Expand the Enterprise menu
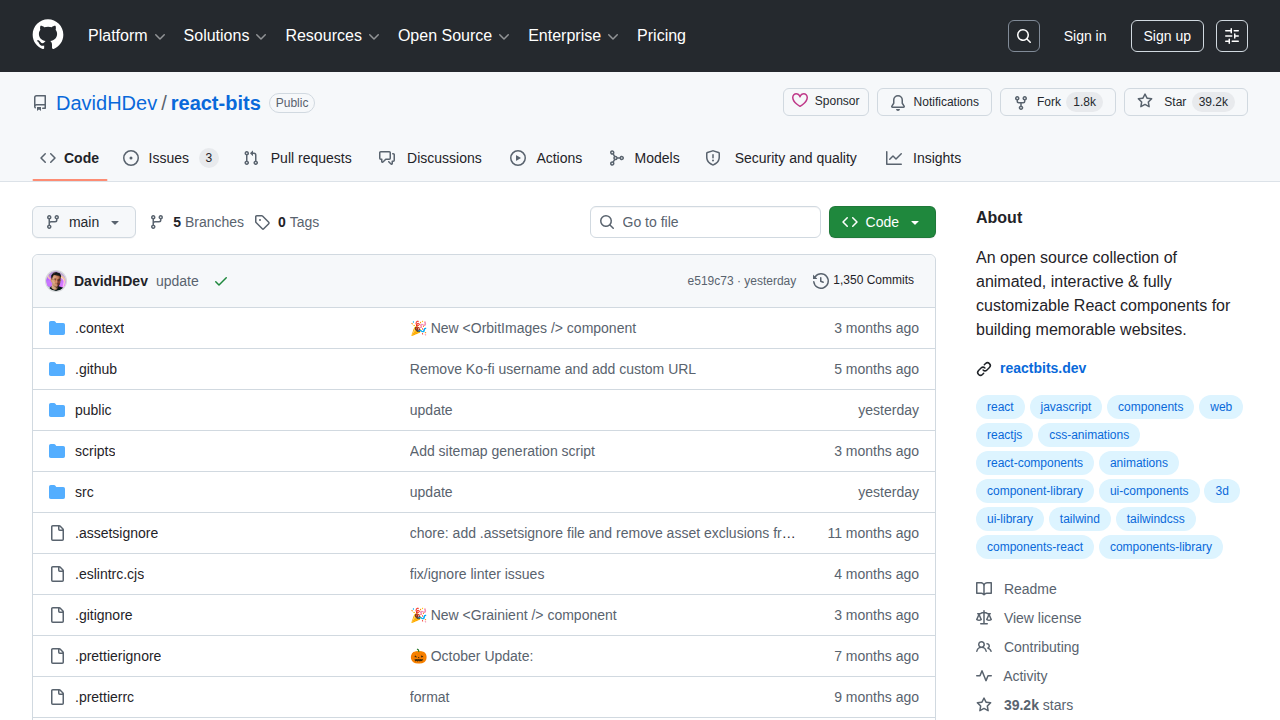The width and height of the screenshot is (1280, 720). [573, 36]
